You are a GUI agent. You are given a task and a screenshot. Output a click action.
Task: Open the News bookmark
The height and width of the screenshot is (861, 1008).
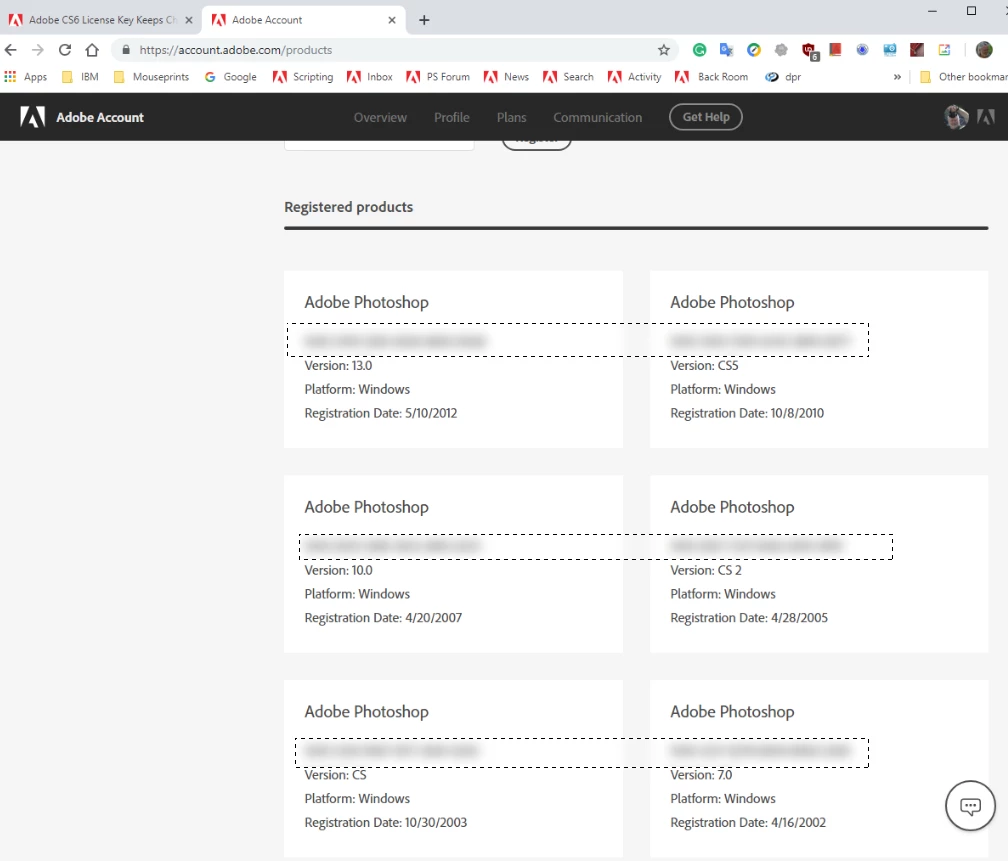(x=506, y=77)
